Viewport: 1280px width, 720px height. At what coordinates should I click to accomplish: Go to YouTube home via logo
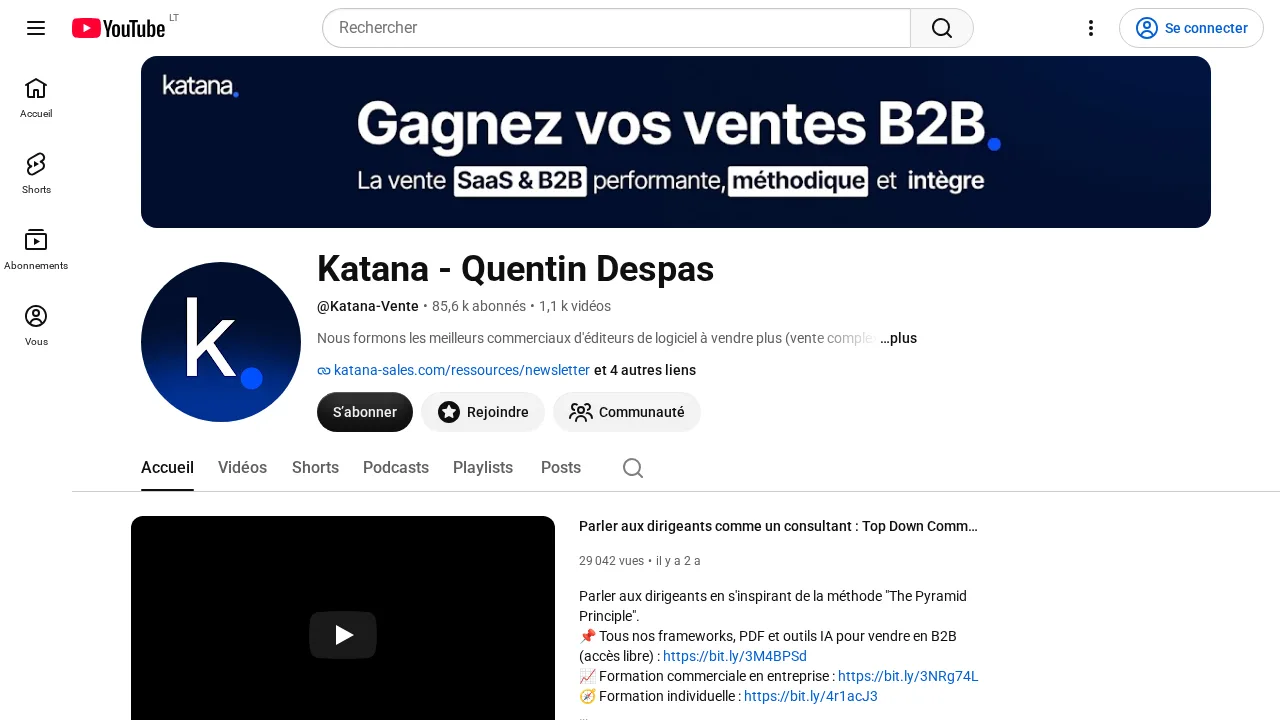pos(118,28)
